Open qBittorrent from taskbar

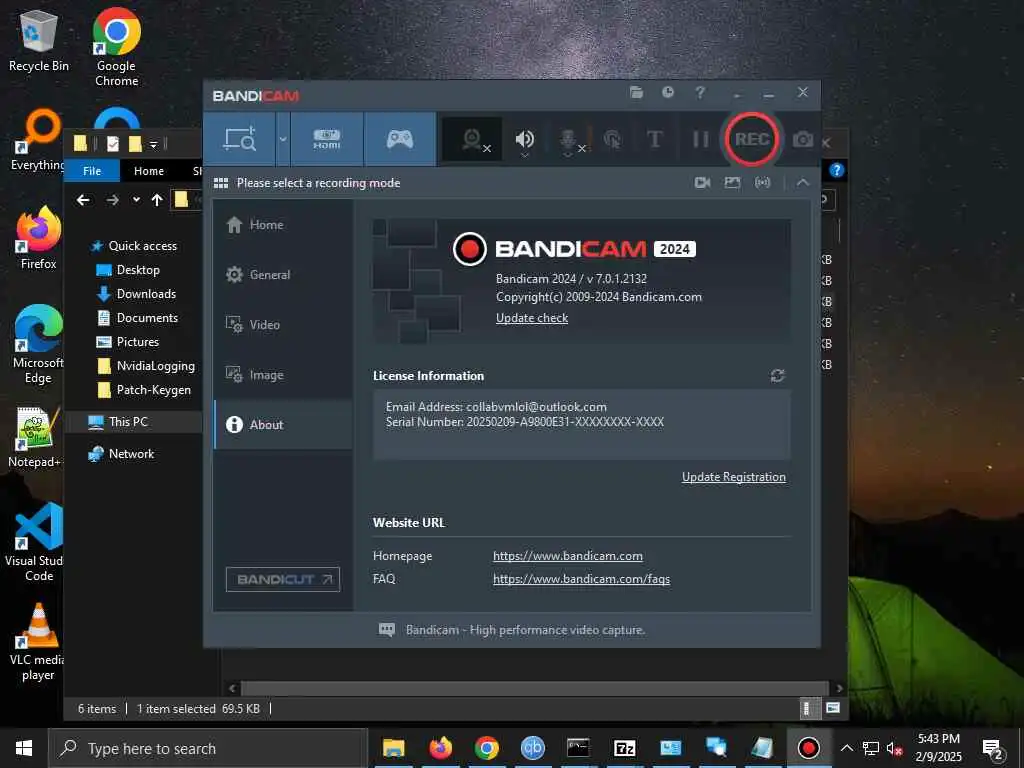point(532,748)
